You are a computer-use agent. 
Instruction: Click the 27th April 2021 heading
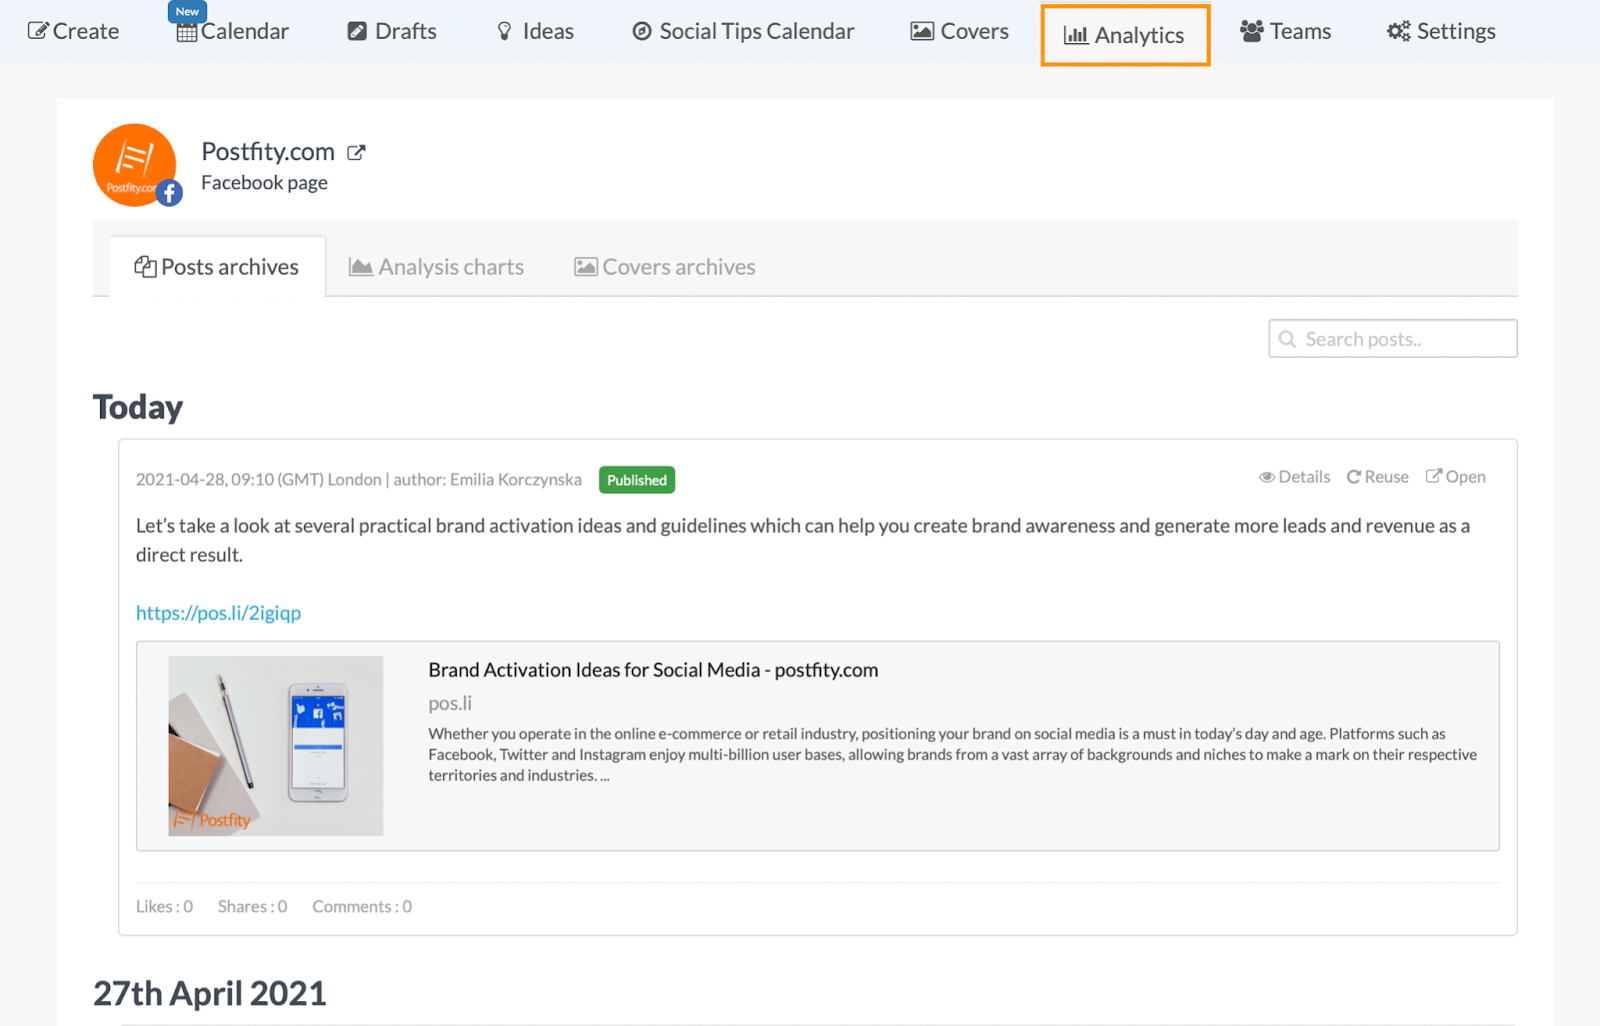210,993
